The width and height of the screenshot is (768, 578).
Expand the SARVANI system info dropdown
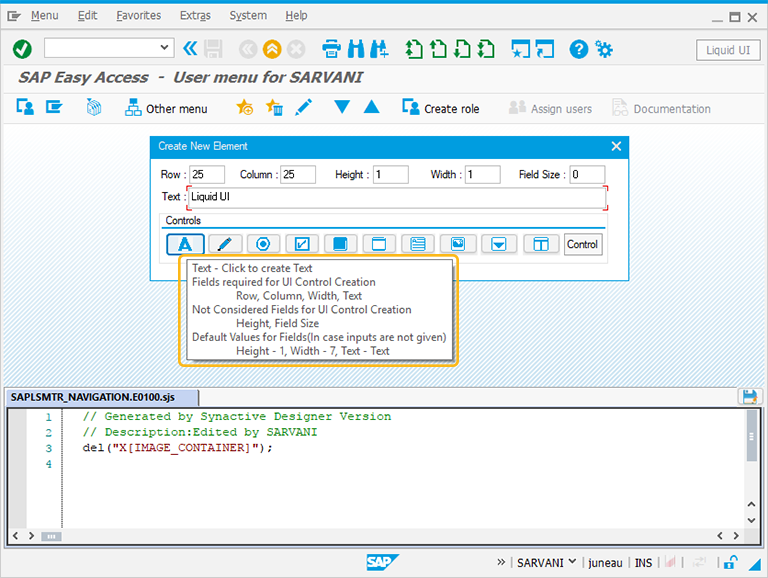coord(572,561)
